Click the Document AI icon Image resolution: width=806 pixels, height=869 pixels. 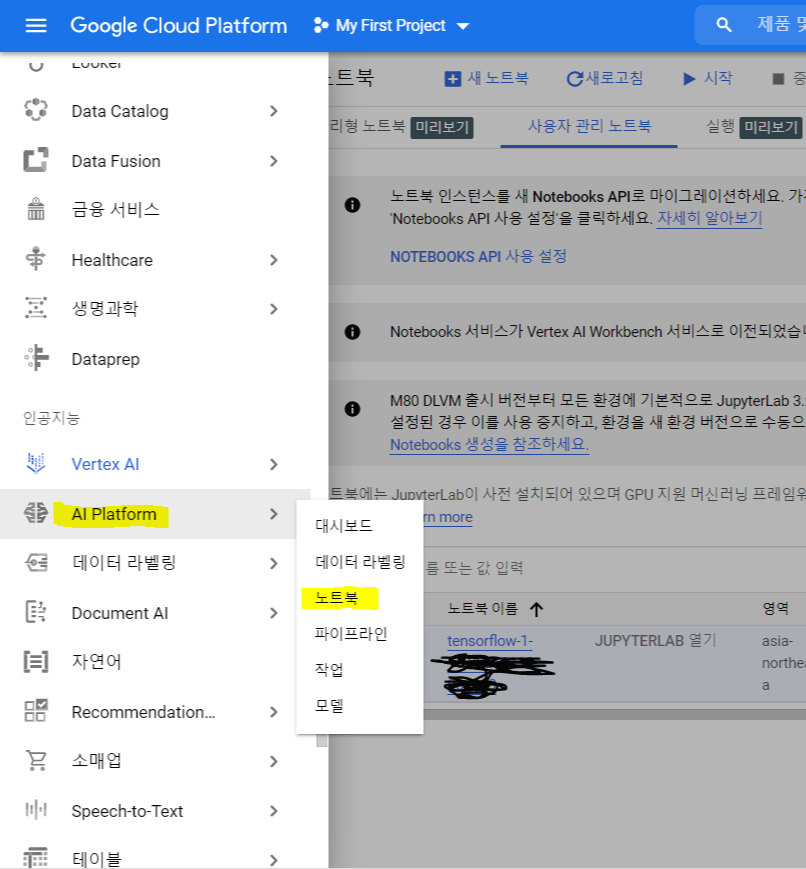click(36, 612)
